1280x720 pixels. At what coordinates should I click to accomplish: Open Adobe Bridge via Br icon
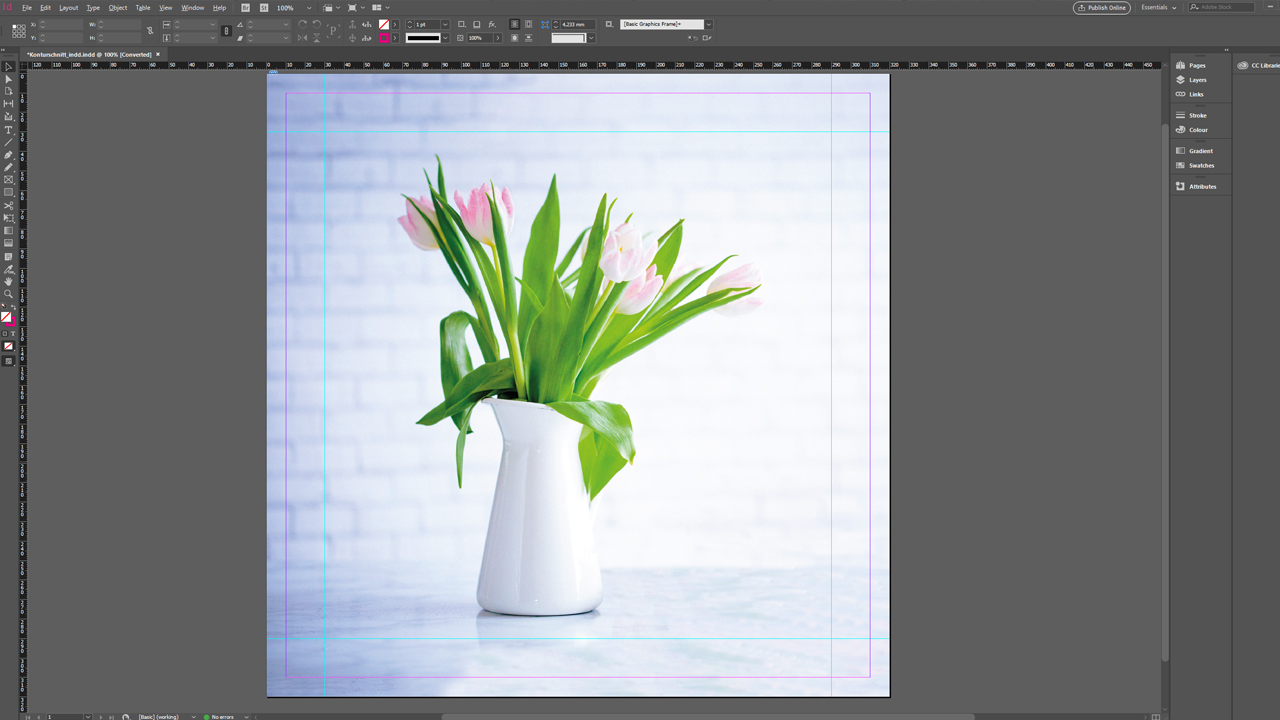246,7
